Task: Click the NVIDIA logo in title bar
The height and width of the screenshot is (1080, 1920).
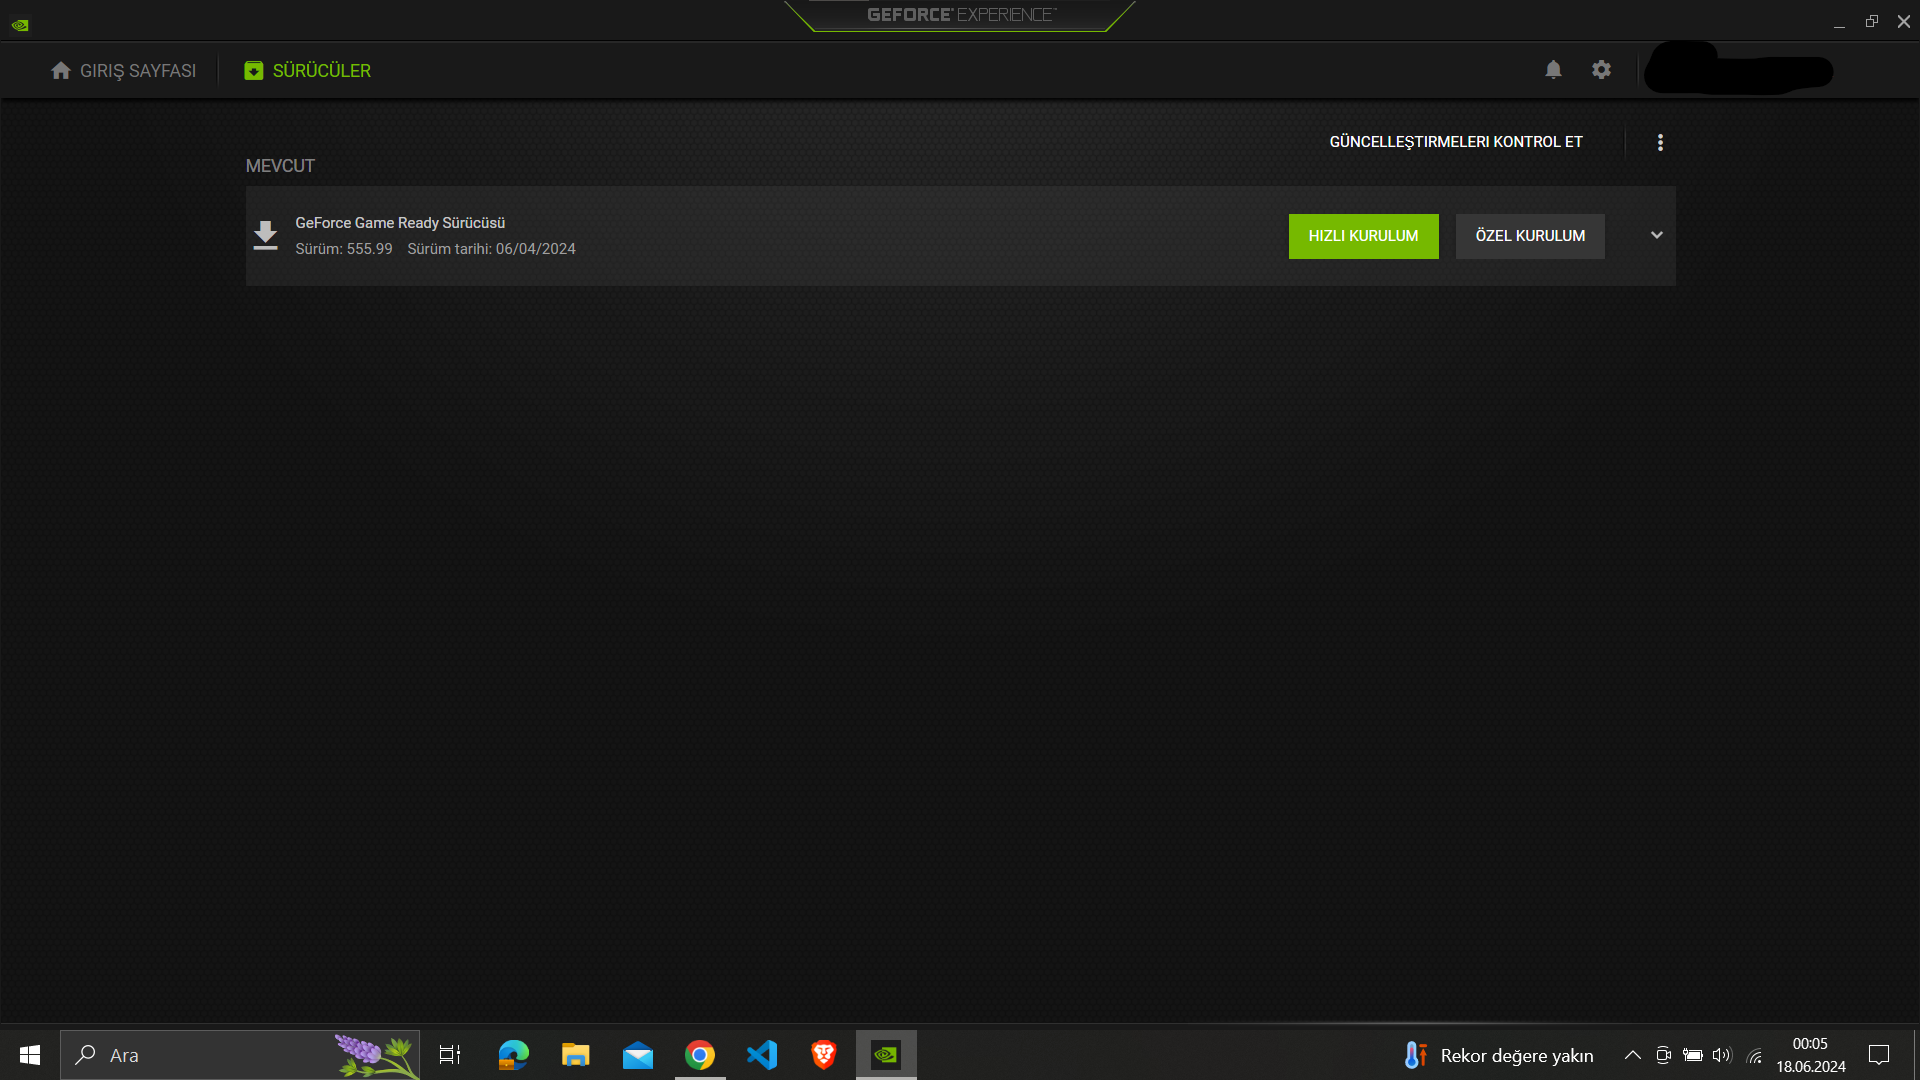Action: pyautogui.click(x=20, y=25)
